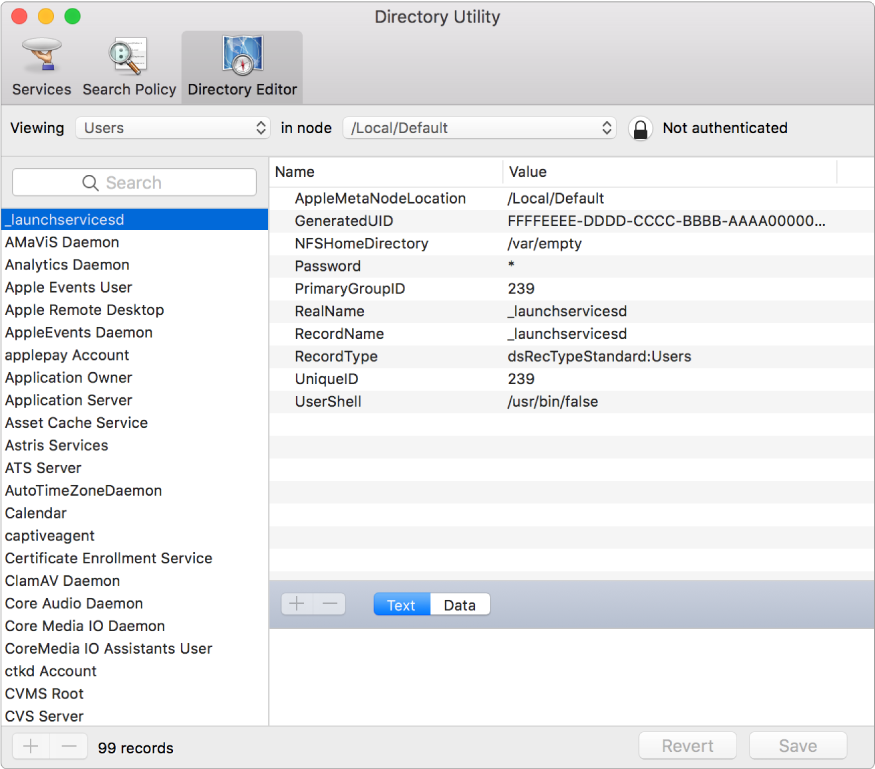Switch value display to Text

(x=400, y=604)
